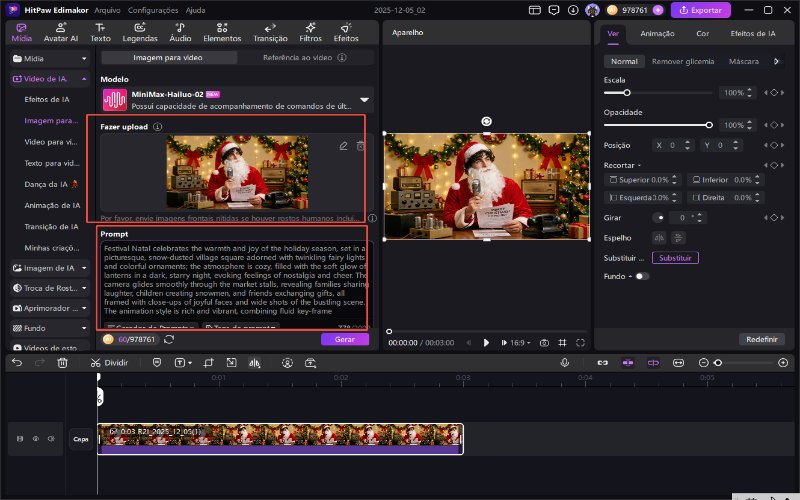Adjust the Opacidade slider handle
Screen dimensions: 800x500
tap(709, 125)
